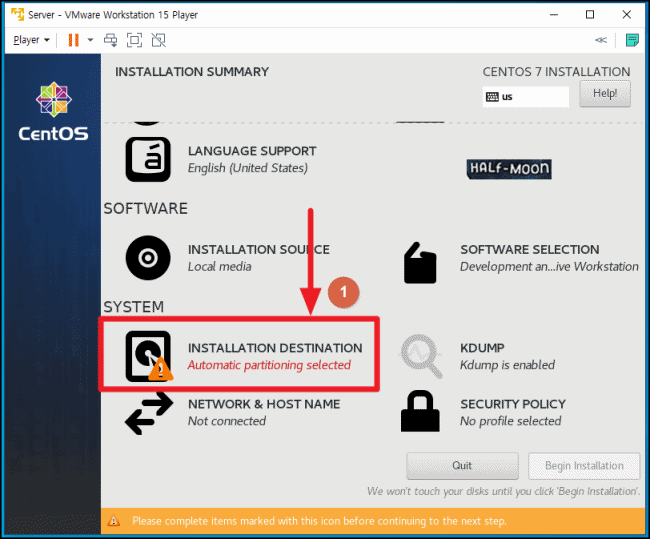The image size is (650, 539).
Task: Enter full screen mode
Action: (x=134, y=40)
